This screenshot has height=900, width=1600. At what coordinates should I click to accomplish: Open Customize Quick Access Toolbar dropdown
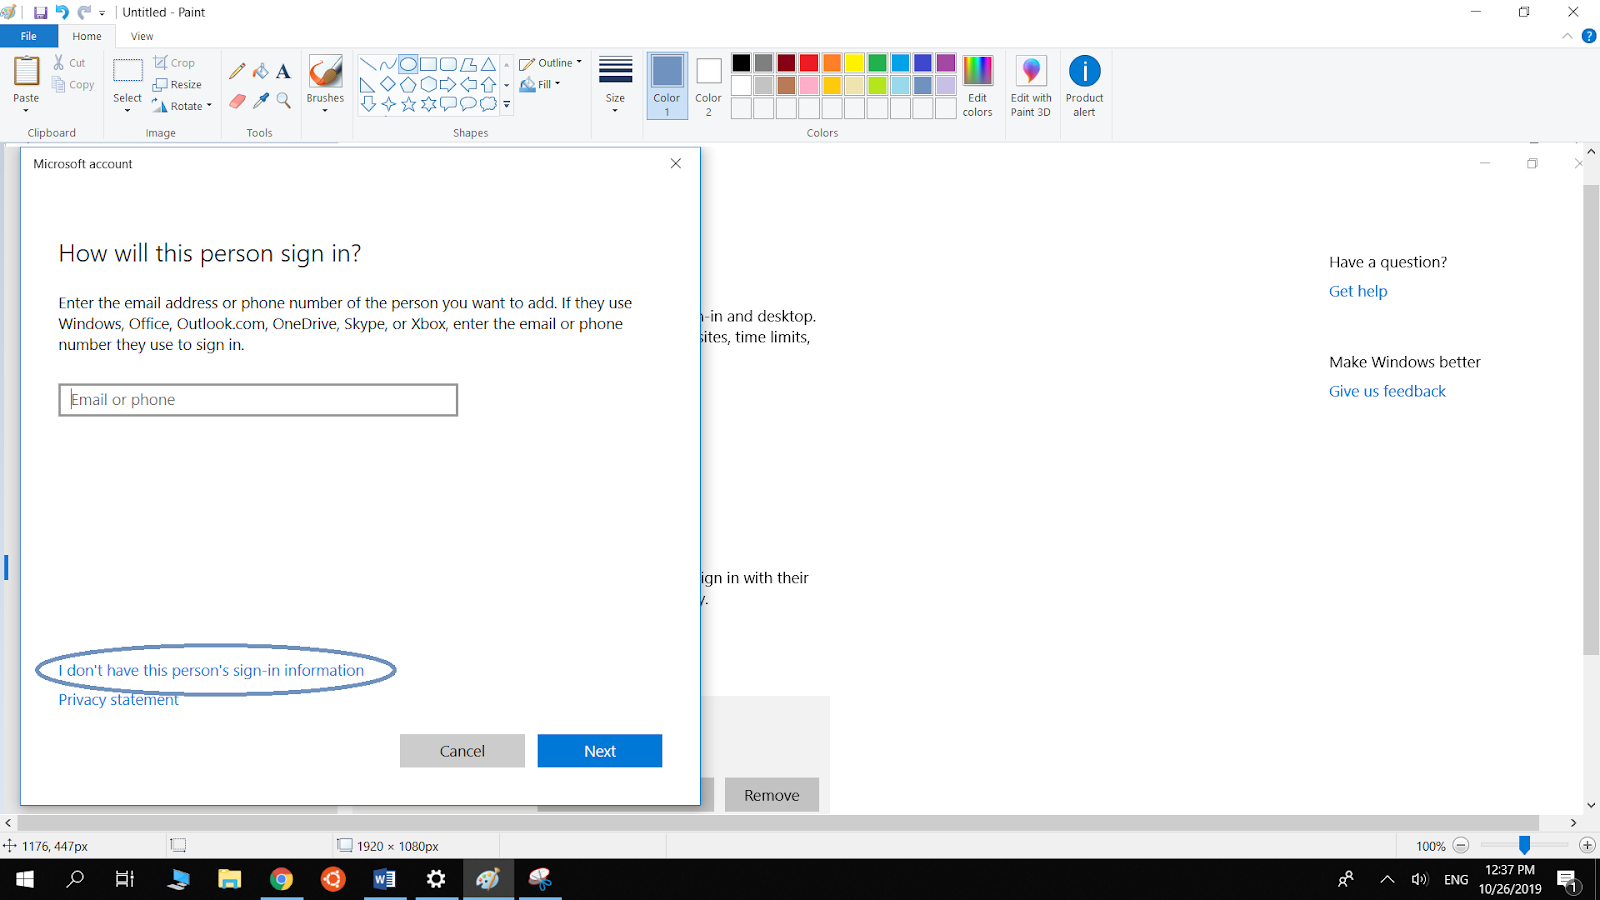[102, 14]
